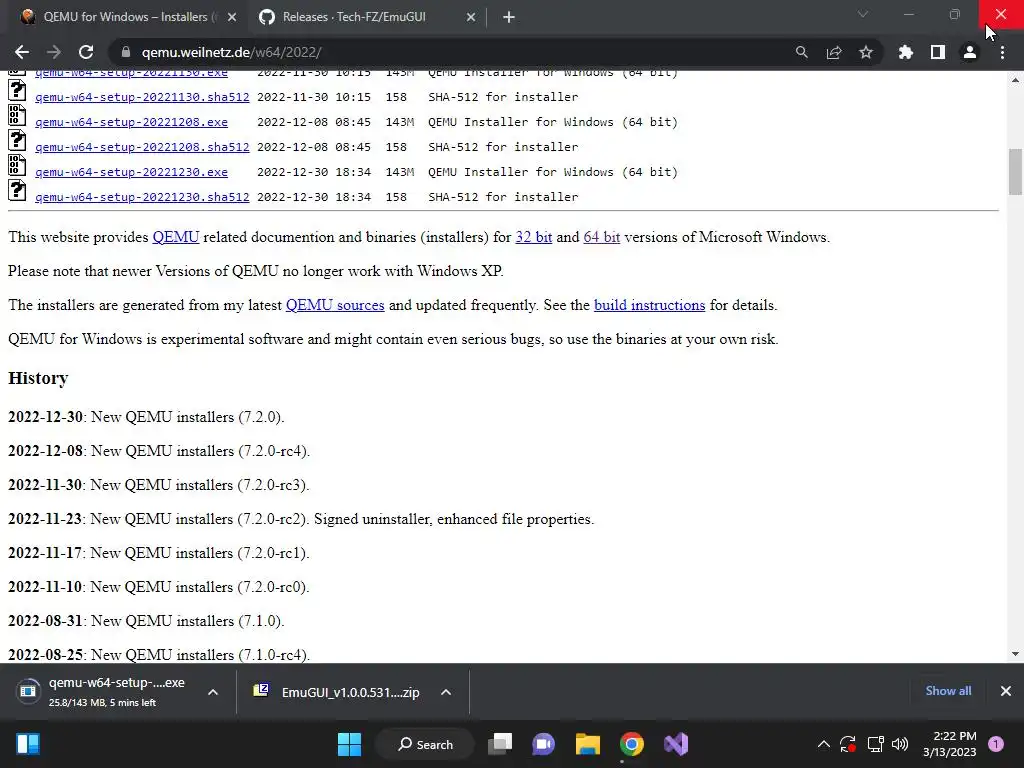Open the notification count badge

[x=996, y=744]
